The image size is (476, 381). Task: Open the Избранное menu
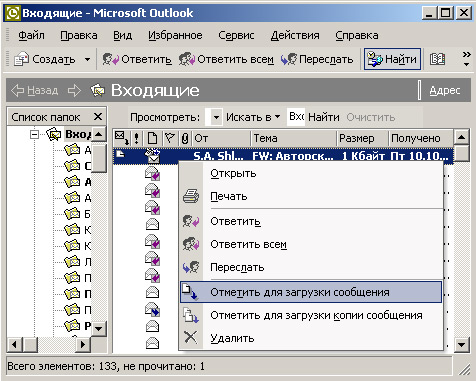[x=175, y=35]
